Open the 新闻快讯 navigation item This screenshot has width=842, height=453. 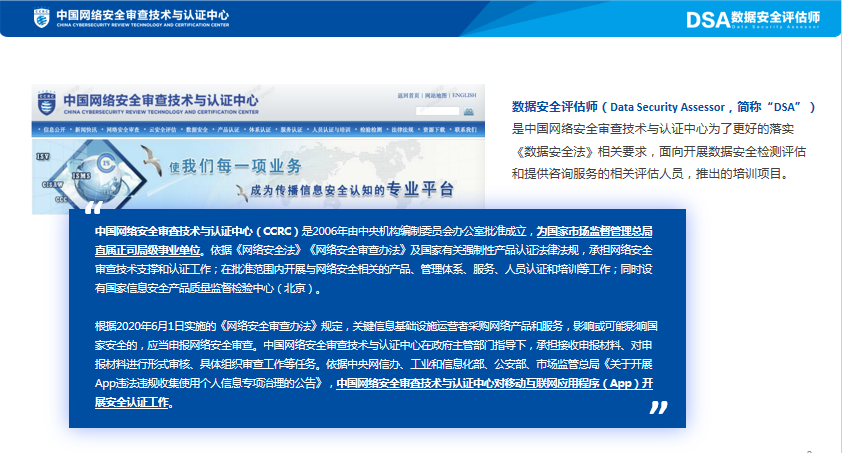point(87,130)
